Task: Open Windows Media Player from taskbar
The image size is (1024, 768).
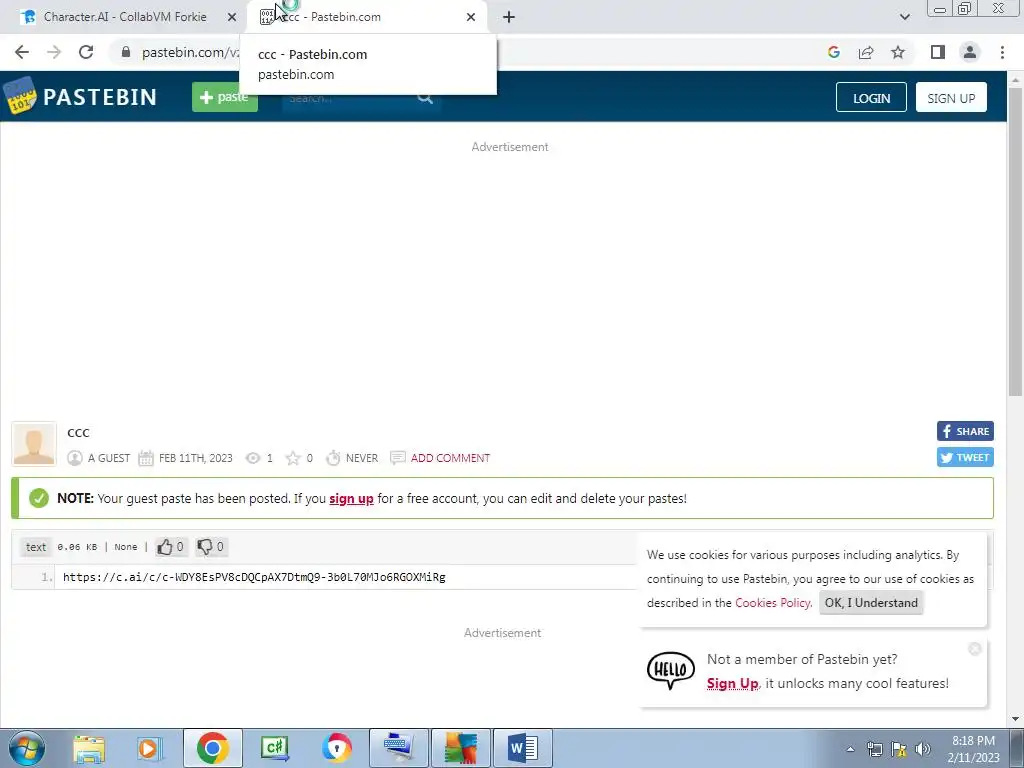Action: pyautogui.click(x=149, y=748)
